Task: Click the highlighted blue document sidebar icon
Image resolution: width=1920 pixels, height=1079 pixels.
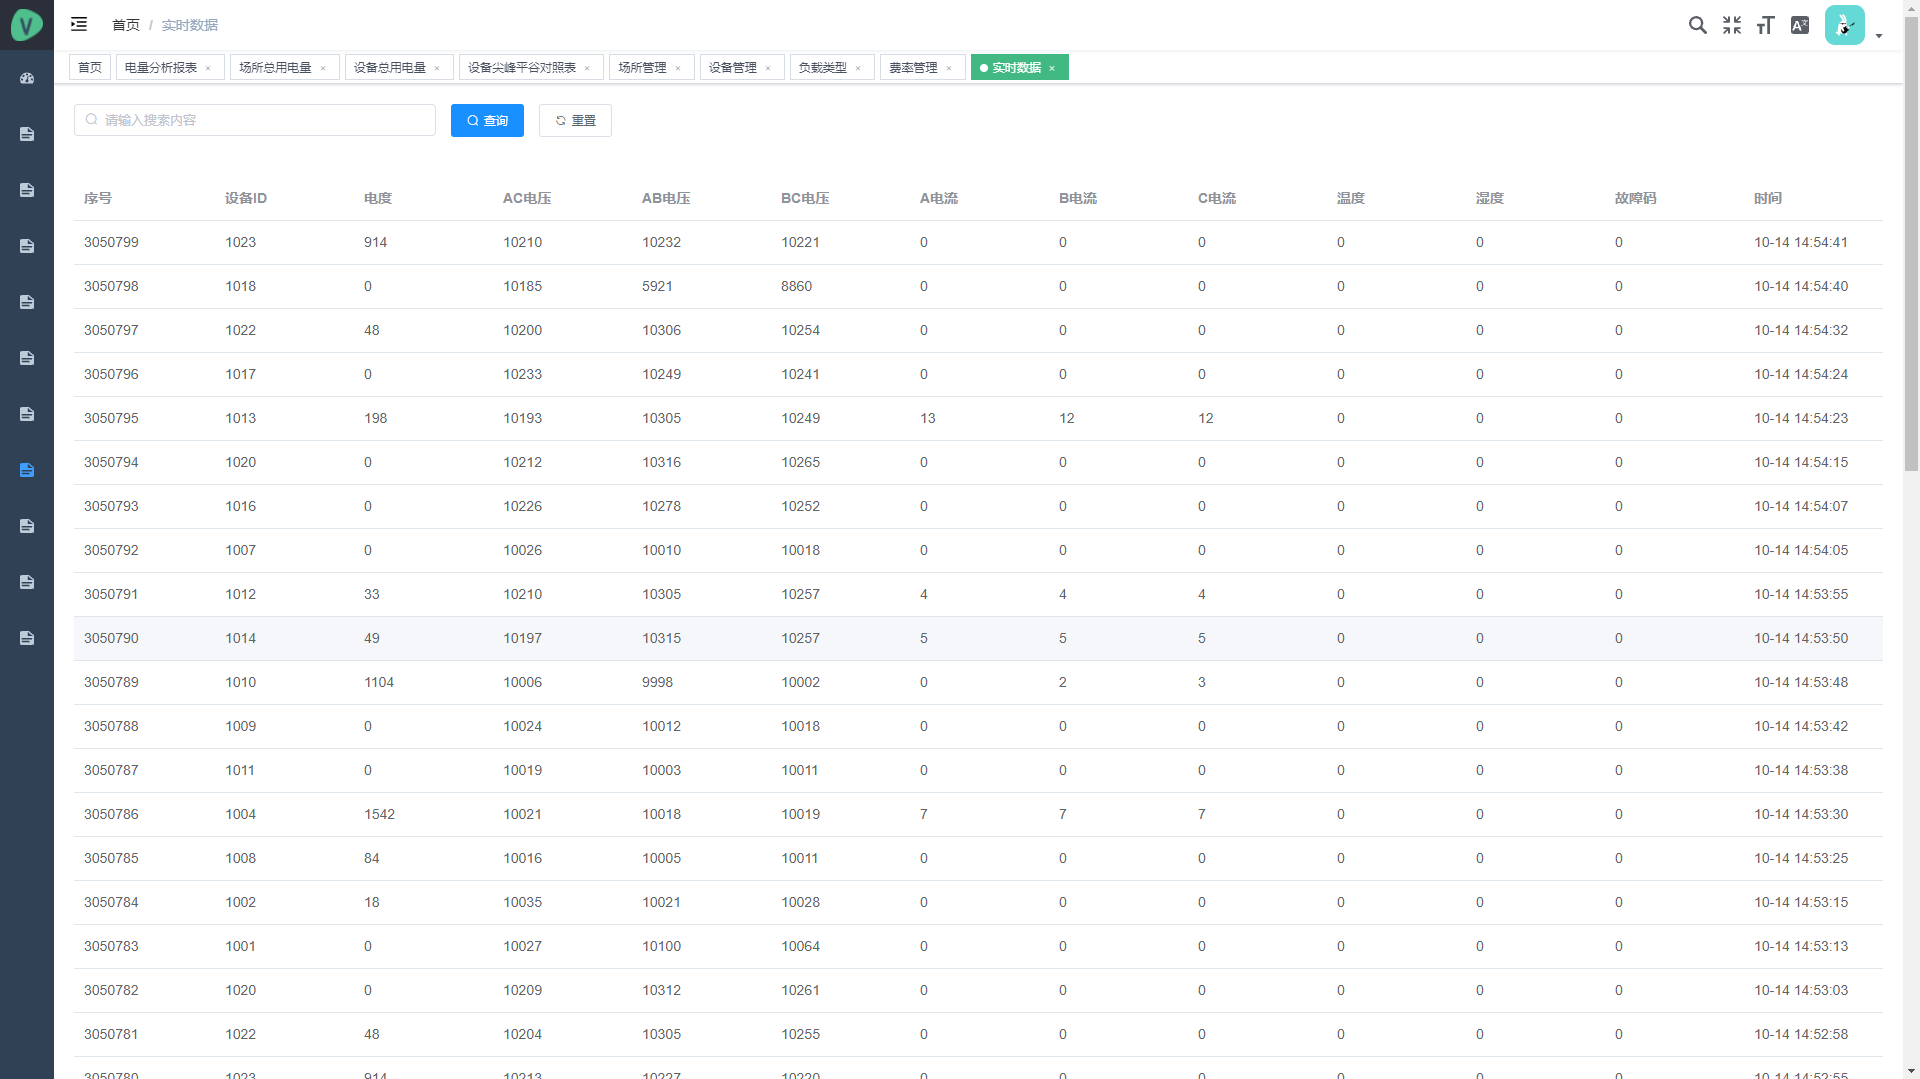Action: tap(27, 470)
